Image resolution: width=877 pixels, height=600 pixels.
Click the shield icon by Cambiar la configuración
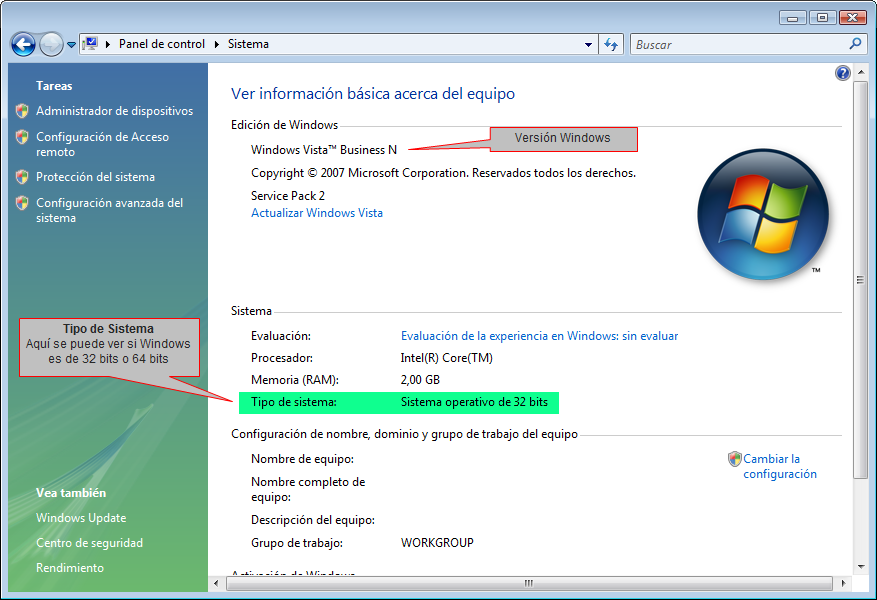734,459
